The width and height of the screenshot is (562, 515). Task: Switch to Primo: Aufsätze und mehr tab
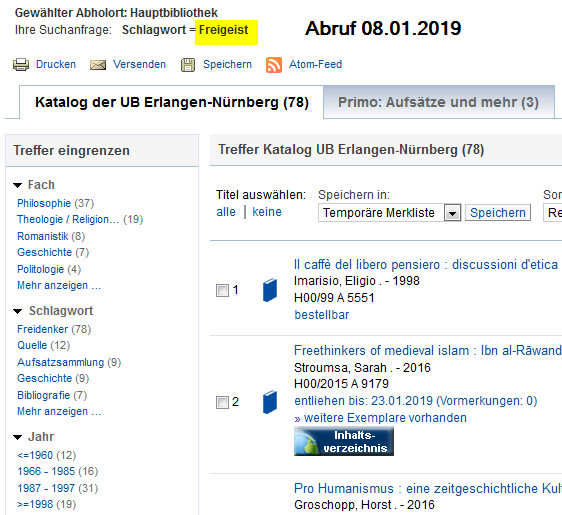tap(439, 102)
